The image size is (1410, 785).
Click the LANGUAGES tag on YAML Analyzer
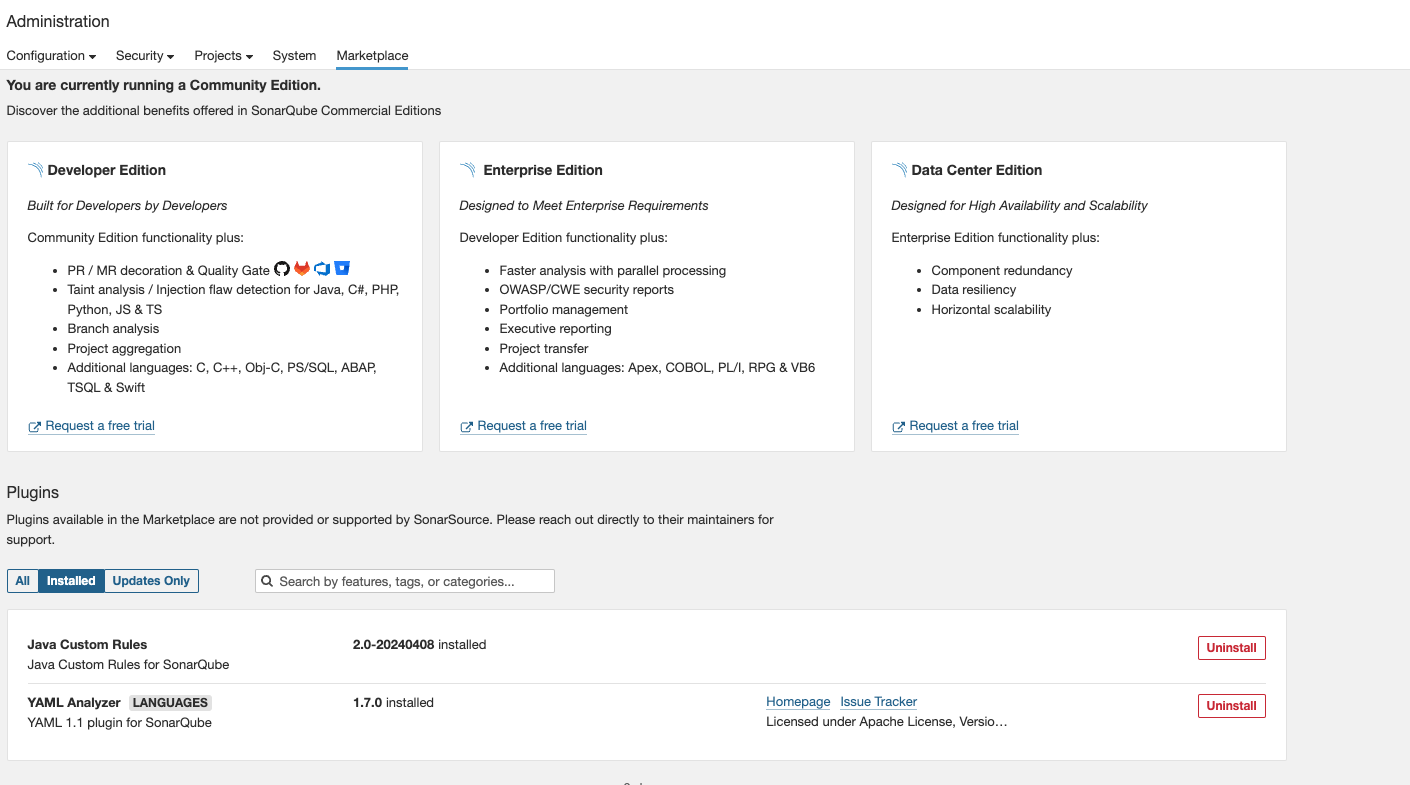click(x=170, y=703)
